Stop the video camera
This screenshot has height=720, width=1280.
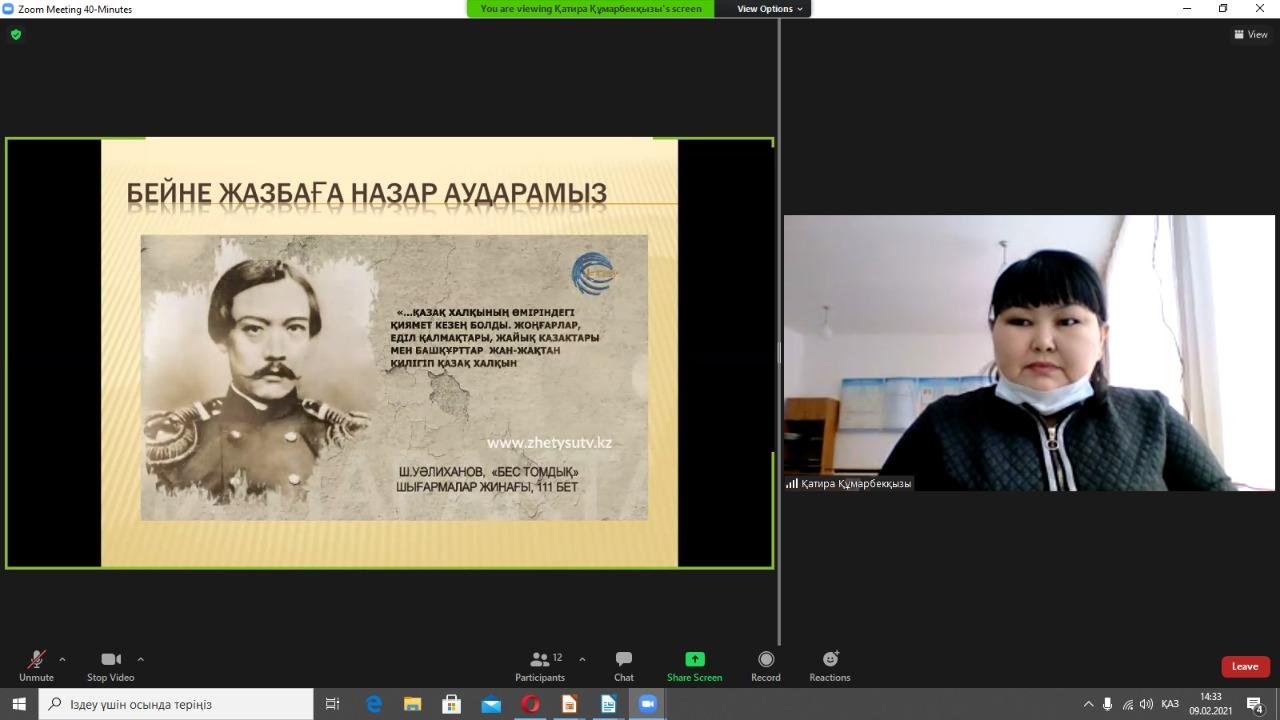coord(110,665)
